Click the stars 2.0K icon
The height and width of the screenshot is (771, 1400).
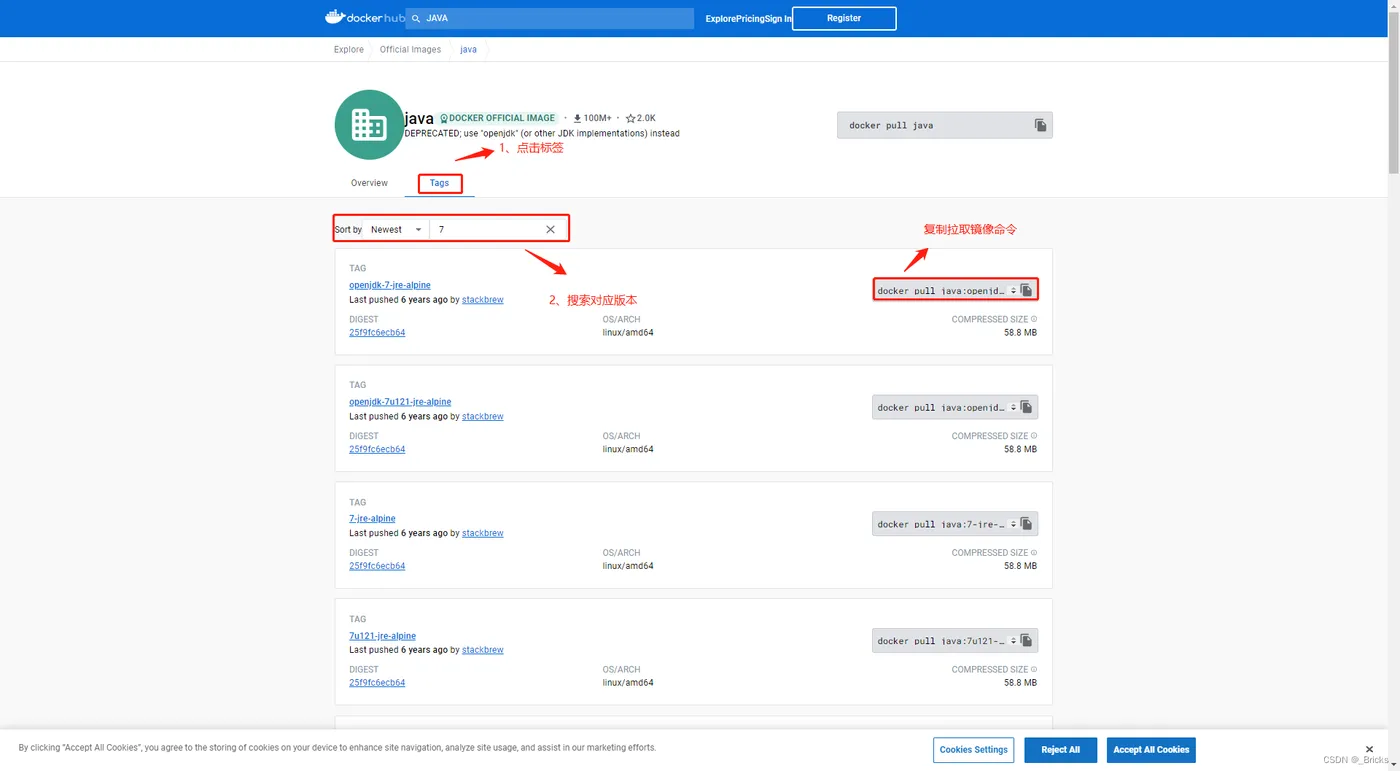pyautogui.click(x=630, y=118)
